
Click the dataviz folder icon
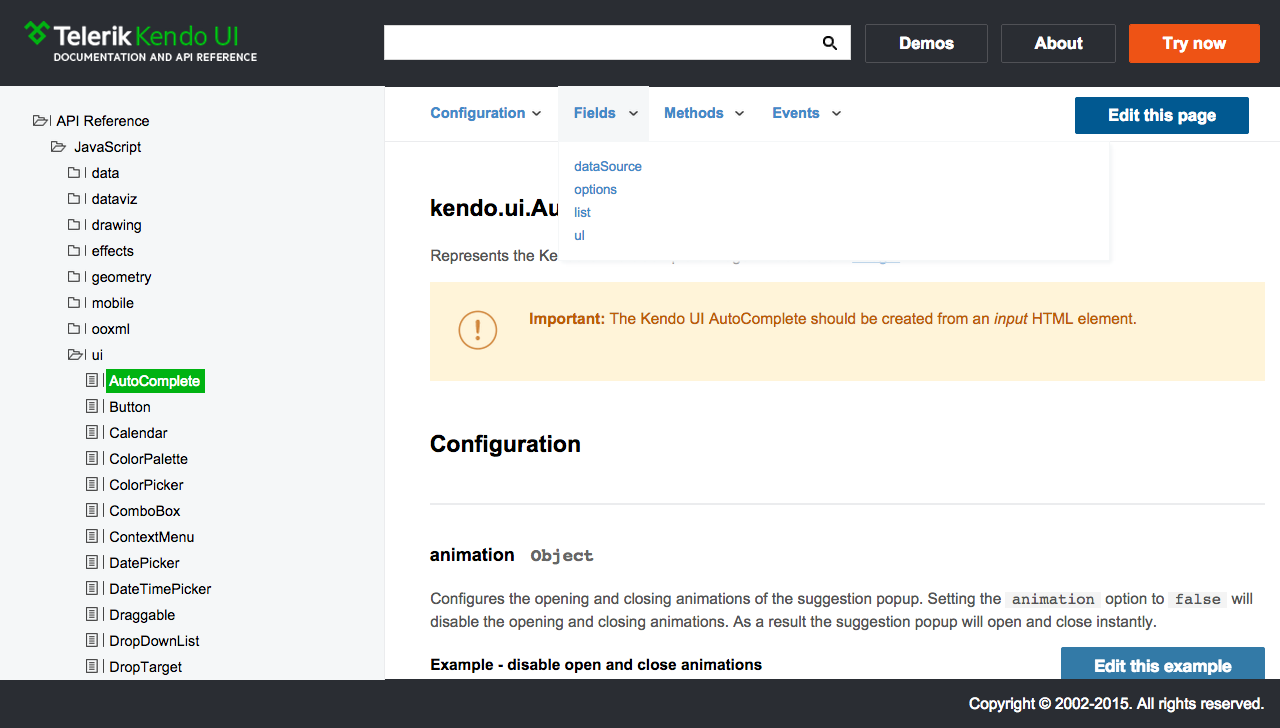point(74,199)
